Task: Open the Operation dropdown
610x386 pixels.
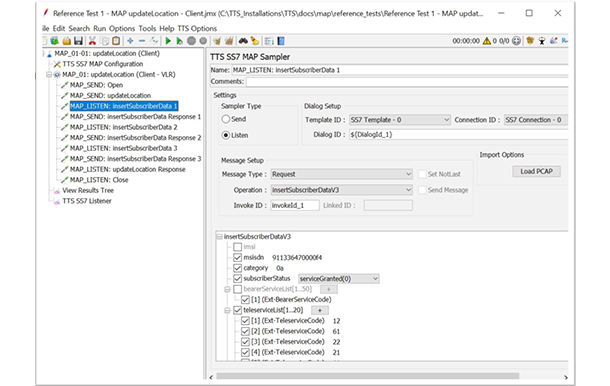Action: [342, 190]
